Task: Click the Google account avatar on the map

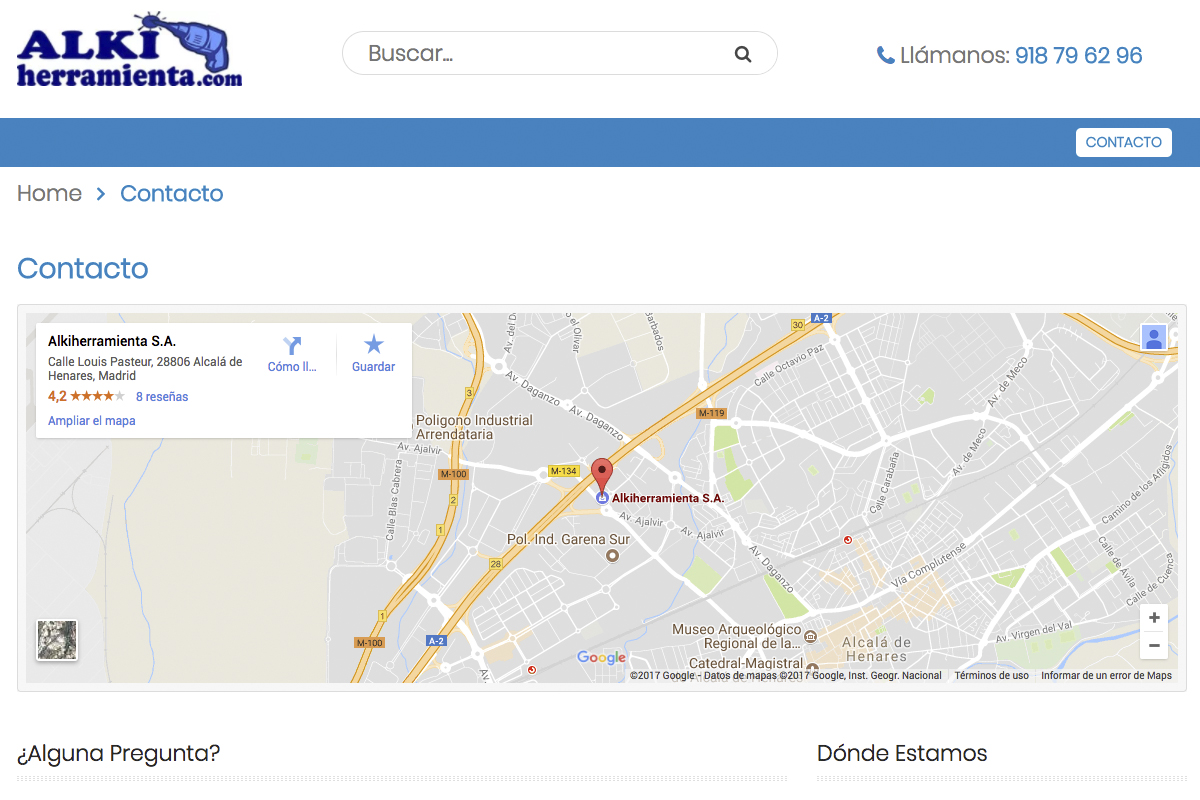Action: click(1154, 337)
